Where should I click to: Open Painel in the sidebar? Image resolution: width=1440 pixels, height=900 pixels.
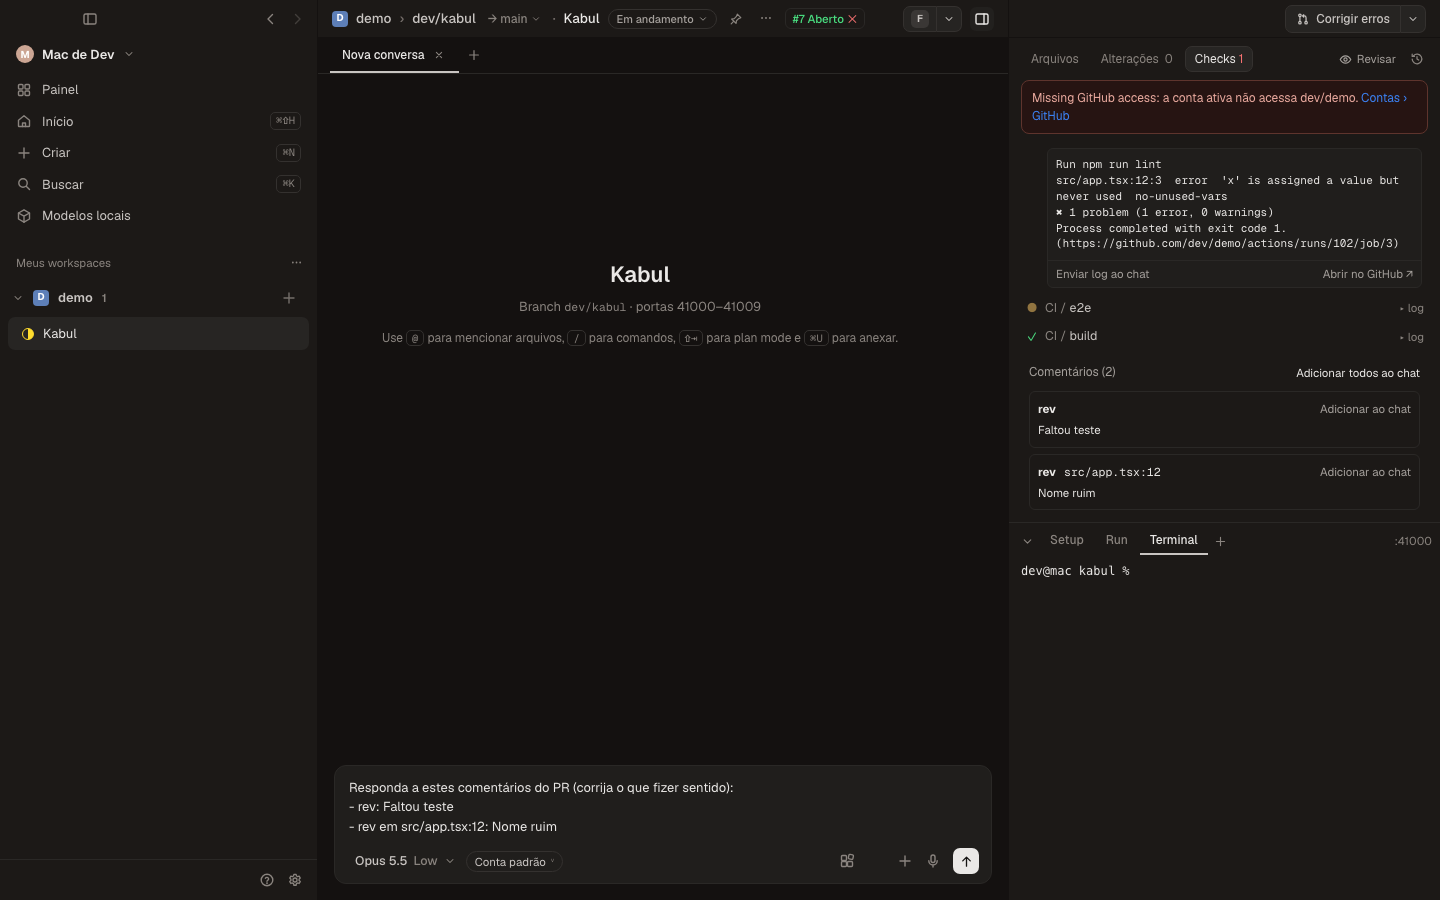pos(158,90)
